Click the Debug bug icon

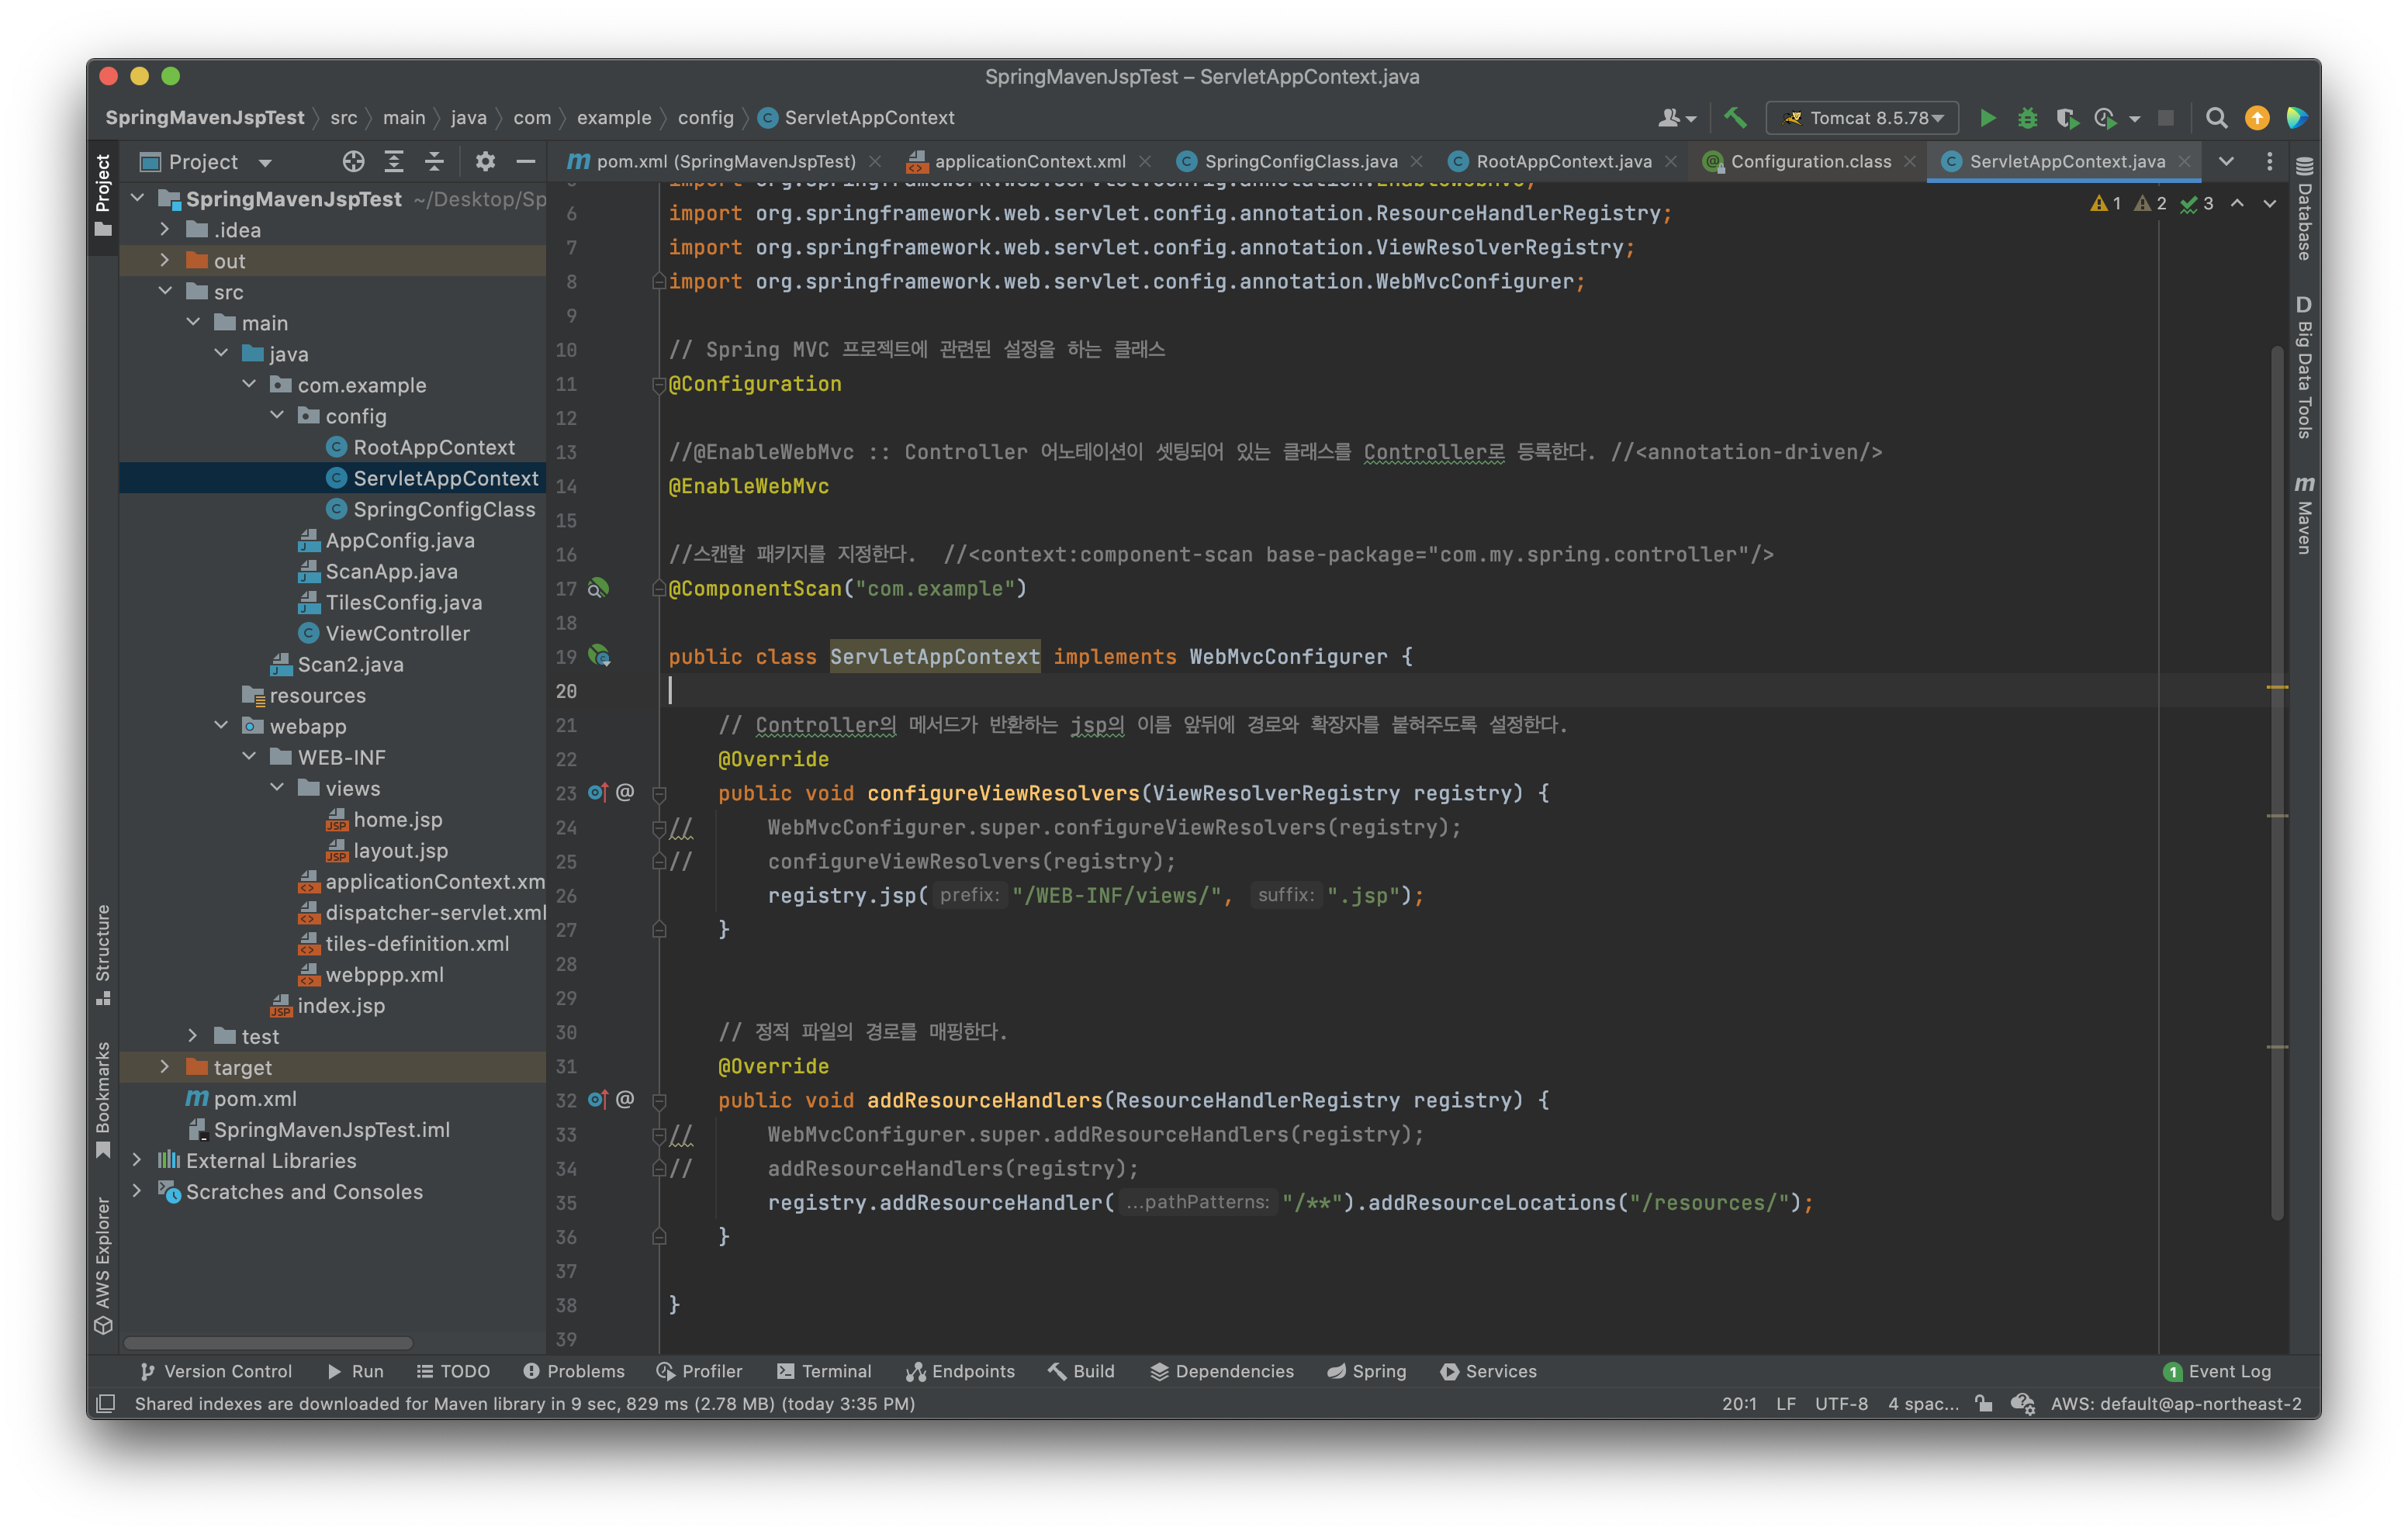(2027, 118)
